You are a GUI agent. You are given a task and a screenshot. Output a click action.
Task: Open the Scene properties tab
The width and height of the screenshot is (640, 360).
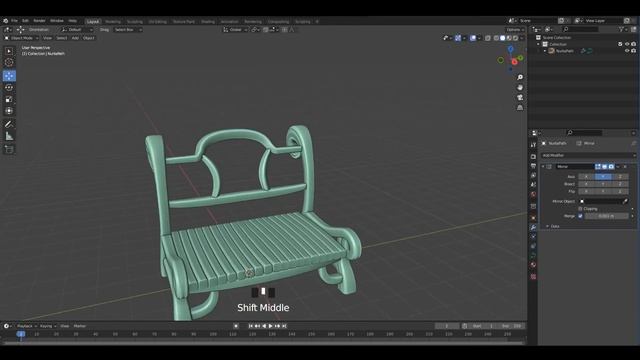(533, 185)
